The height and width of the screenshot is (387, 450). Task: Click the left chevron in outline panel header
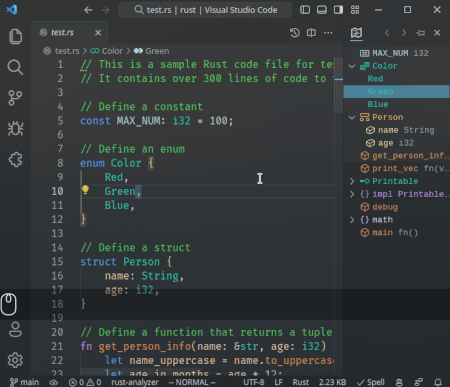point(387,33)
